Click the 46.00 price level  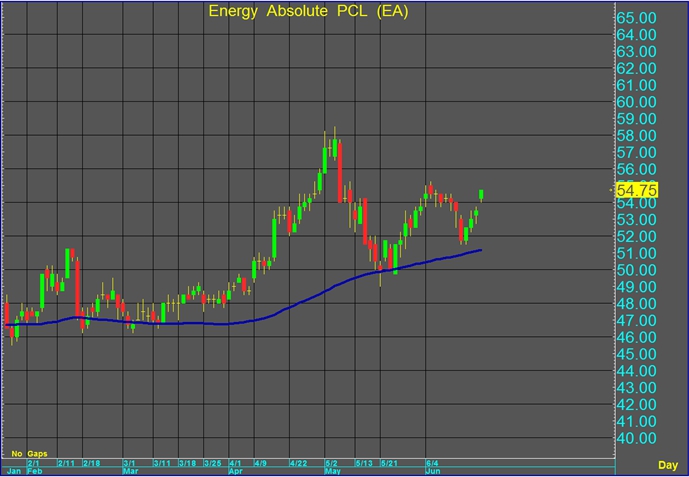click(x=636, y=337)
